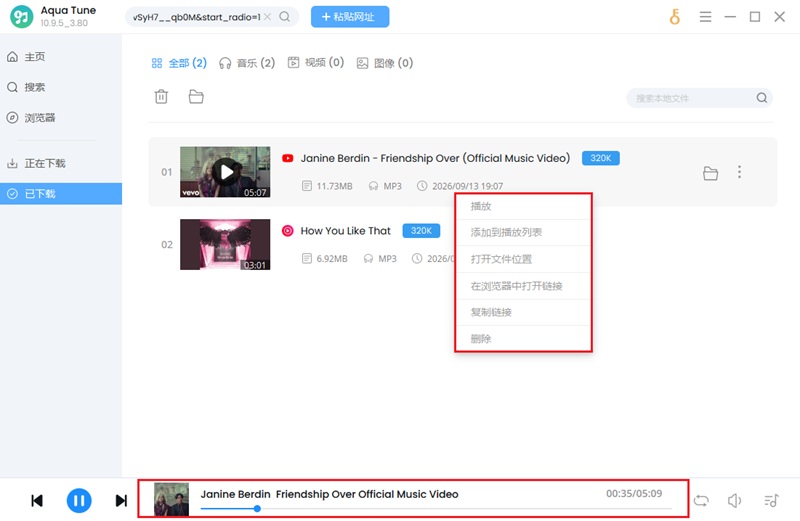
Task: Click the 粘贴网址 paste URL button
Action: 350,17
